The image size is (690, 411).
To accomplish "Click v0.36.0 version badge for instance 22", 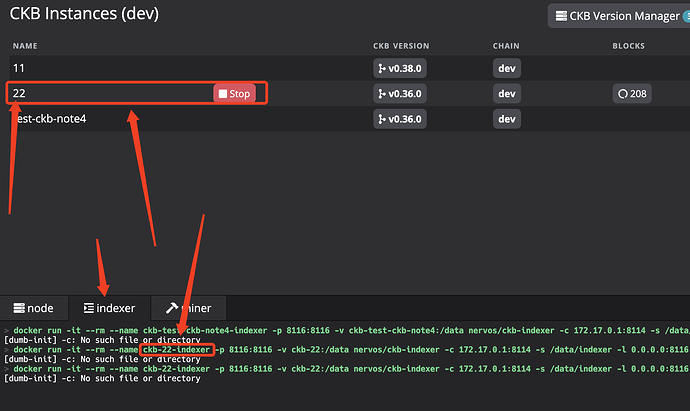I will point(400,94).
